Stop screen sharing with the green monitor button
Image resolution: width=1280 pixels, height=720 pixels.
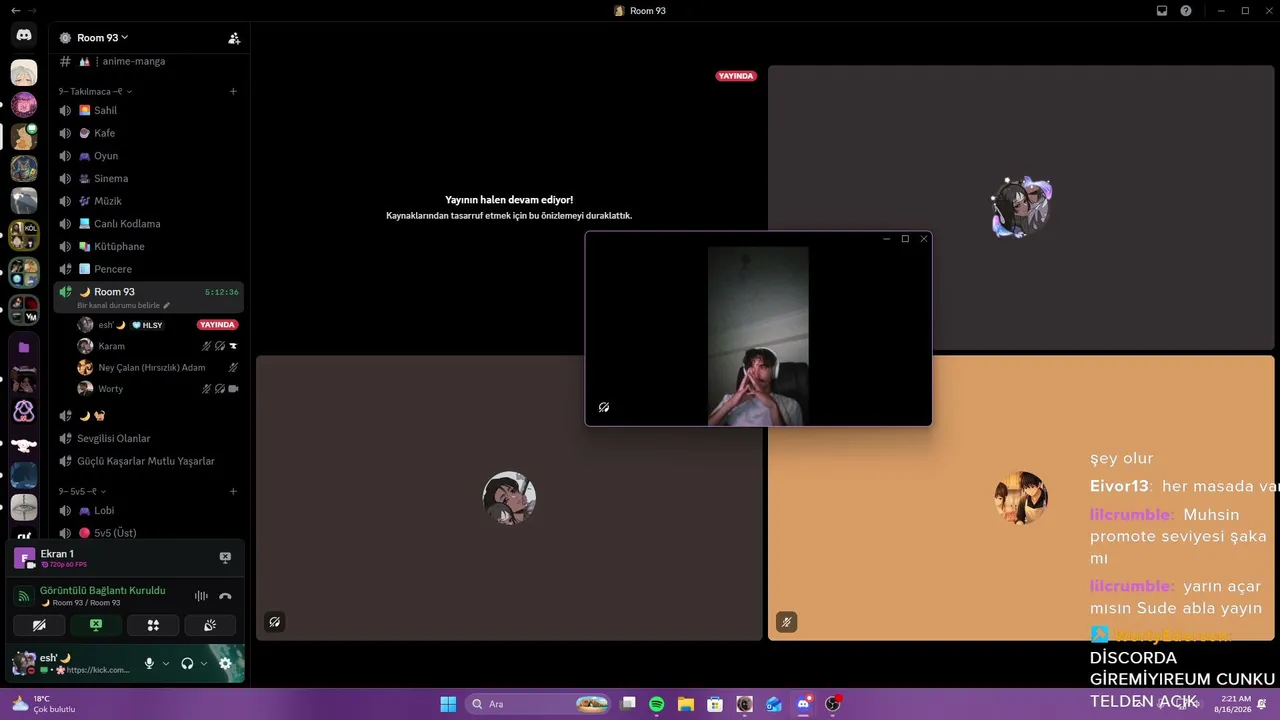click(x=96, y=625)
